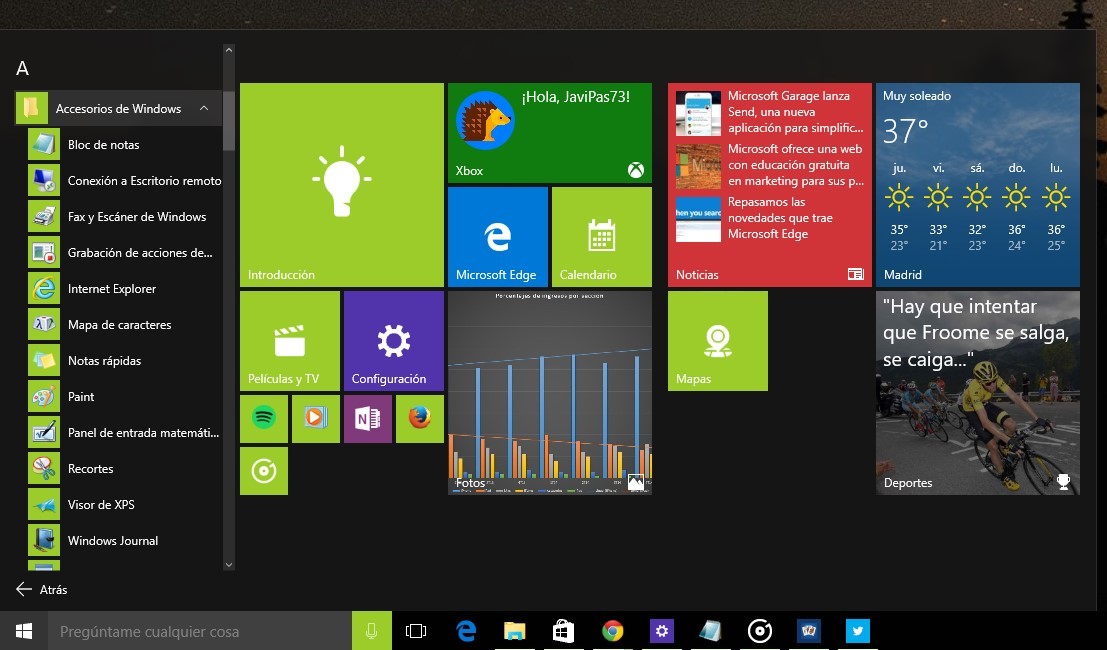
Task: Go back with the Atrás button
Action: click(42, 589)
